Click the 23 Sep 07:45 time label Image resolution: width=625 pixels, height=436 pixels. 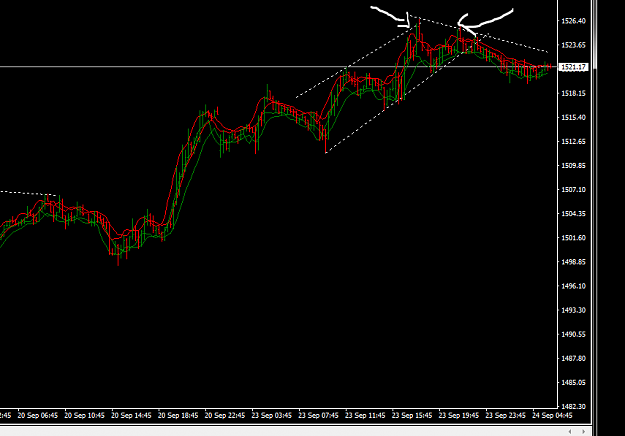[x=318, y=416]
